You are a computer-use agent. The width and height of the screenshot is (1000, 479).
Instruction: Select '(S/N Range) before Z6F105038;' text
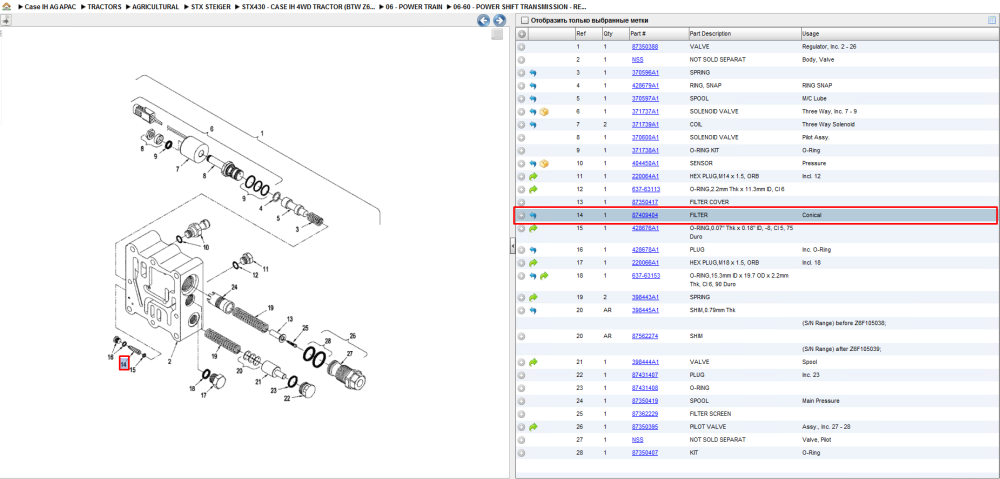[x=844, y=323]
